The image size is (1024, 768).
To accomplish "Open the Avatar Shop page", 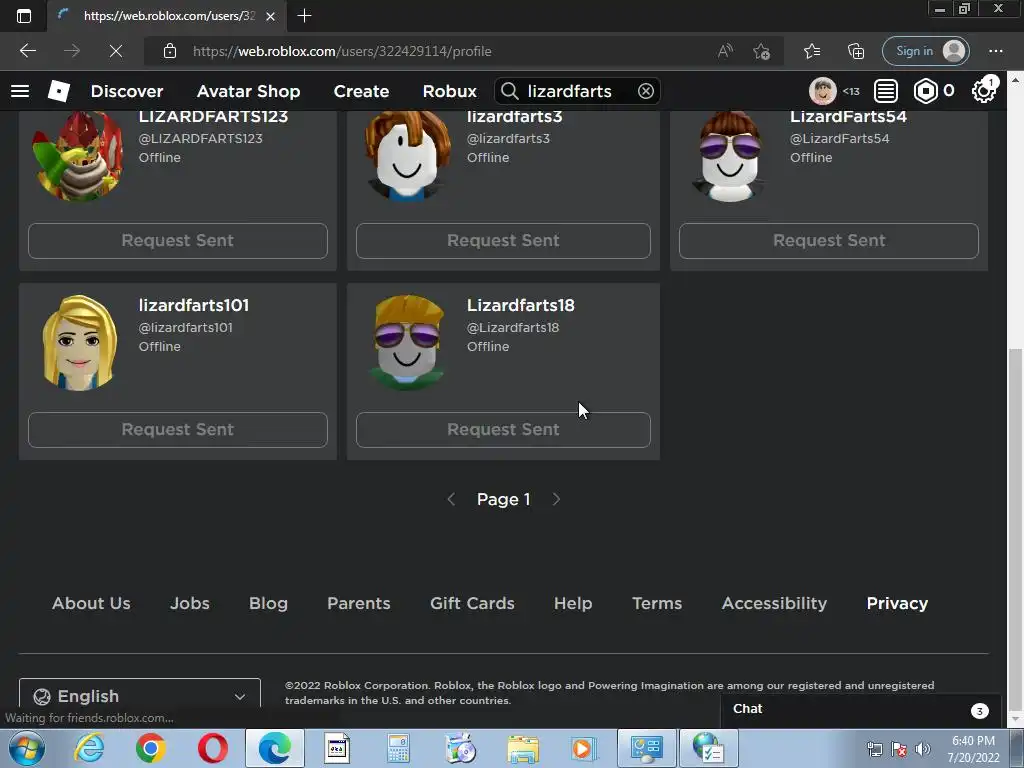I will point(248,91).
